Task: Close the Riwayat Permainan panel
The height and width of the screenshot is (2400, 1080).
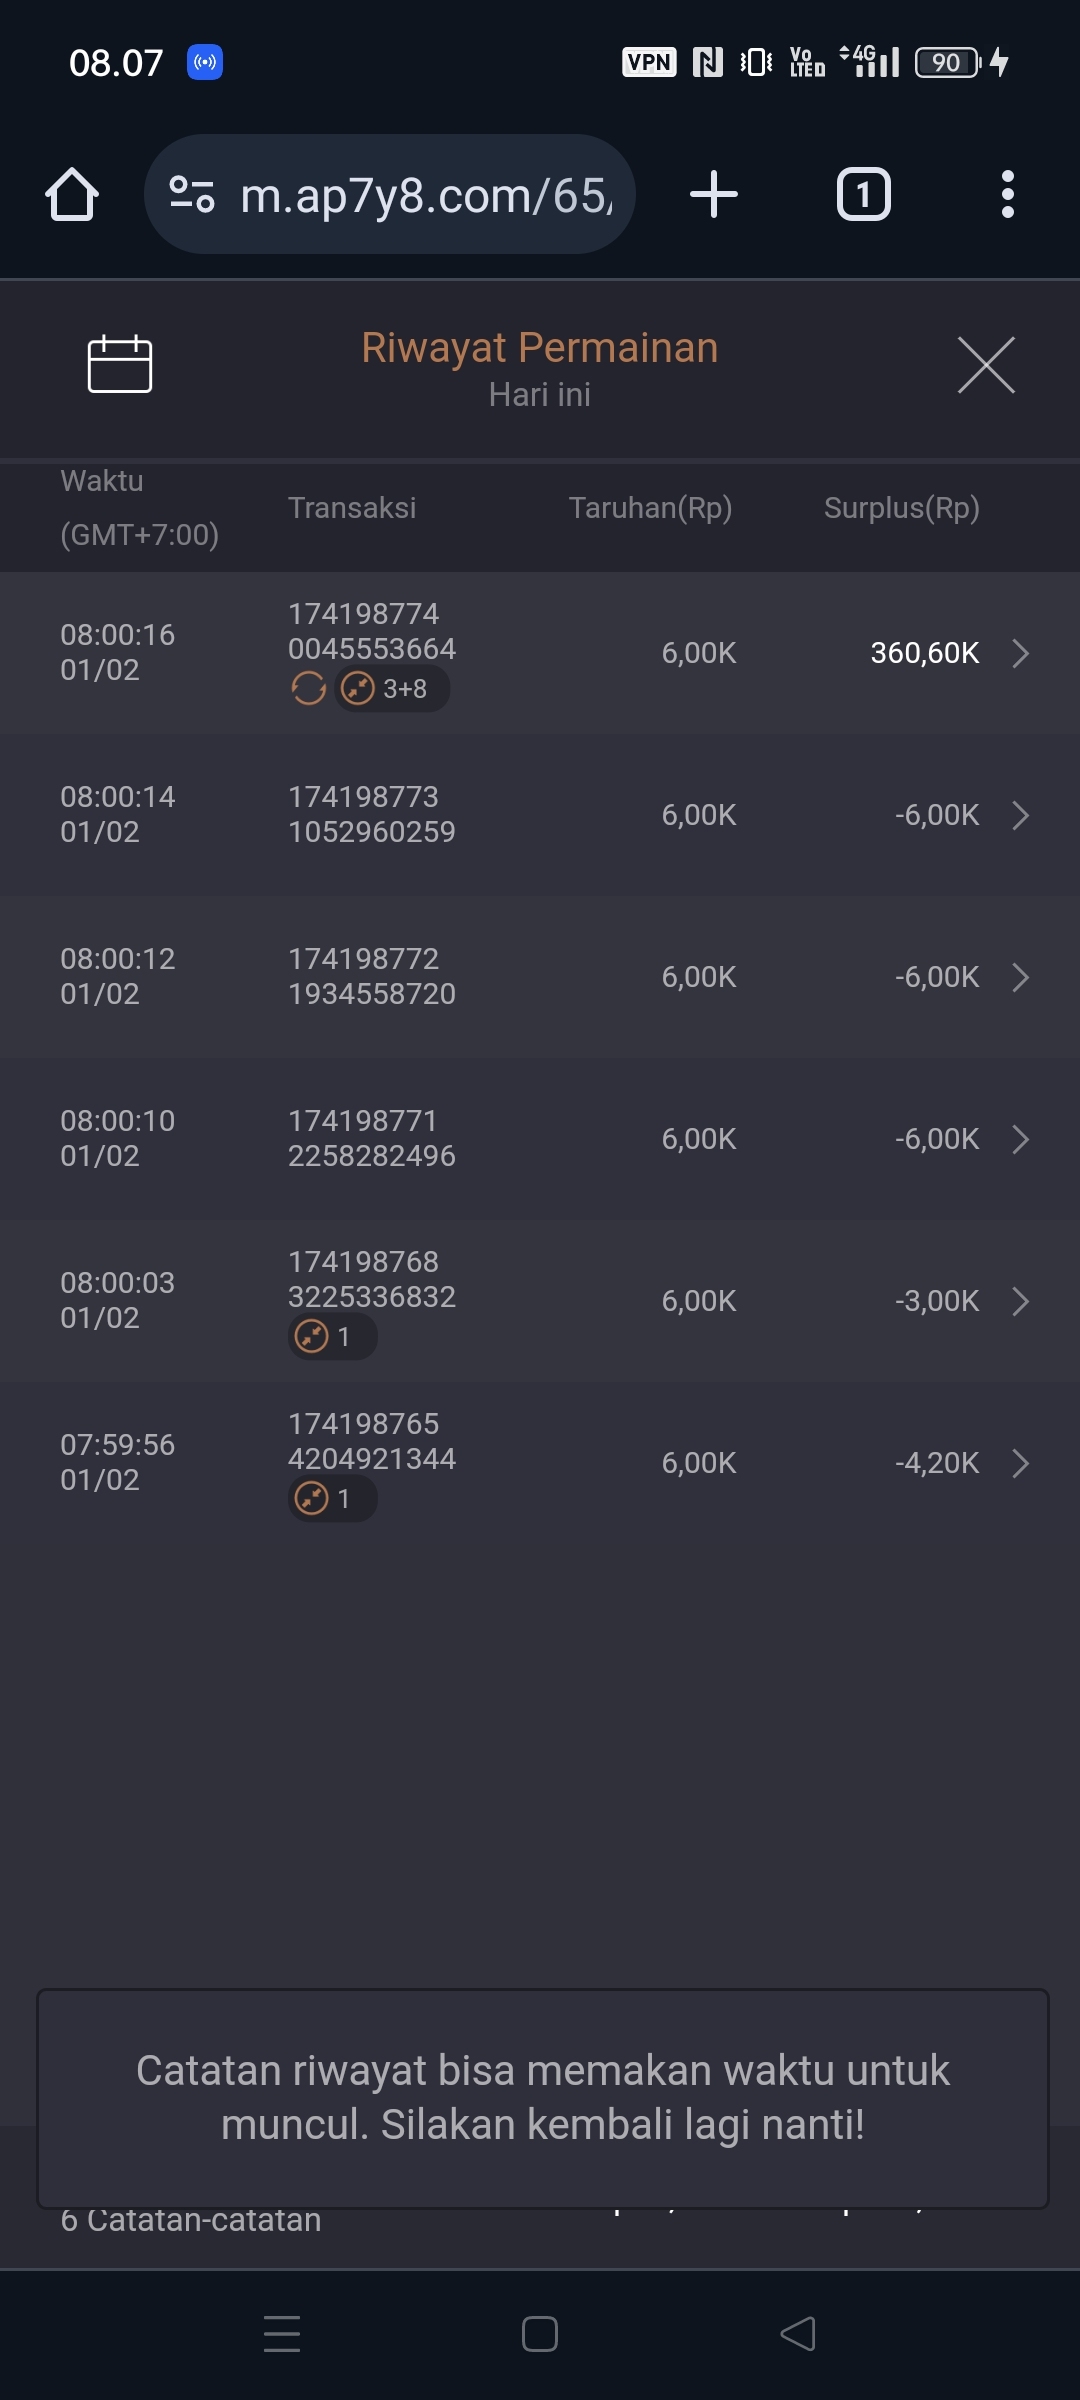Action: (986, 365)
